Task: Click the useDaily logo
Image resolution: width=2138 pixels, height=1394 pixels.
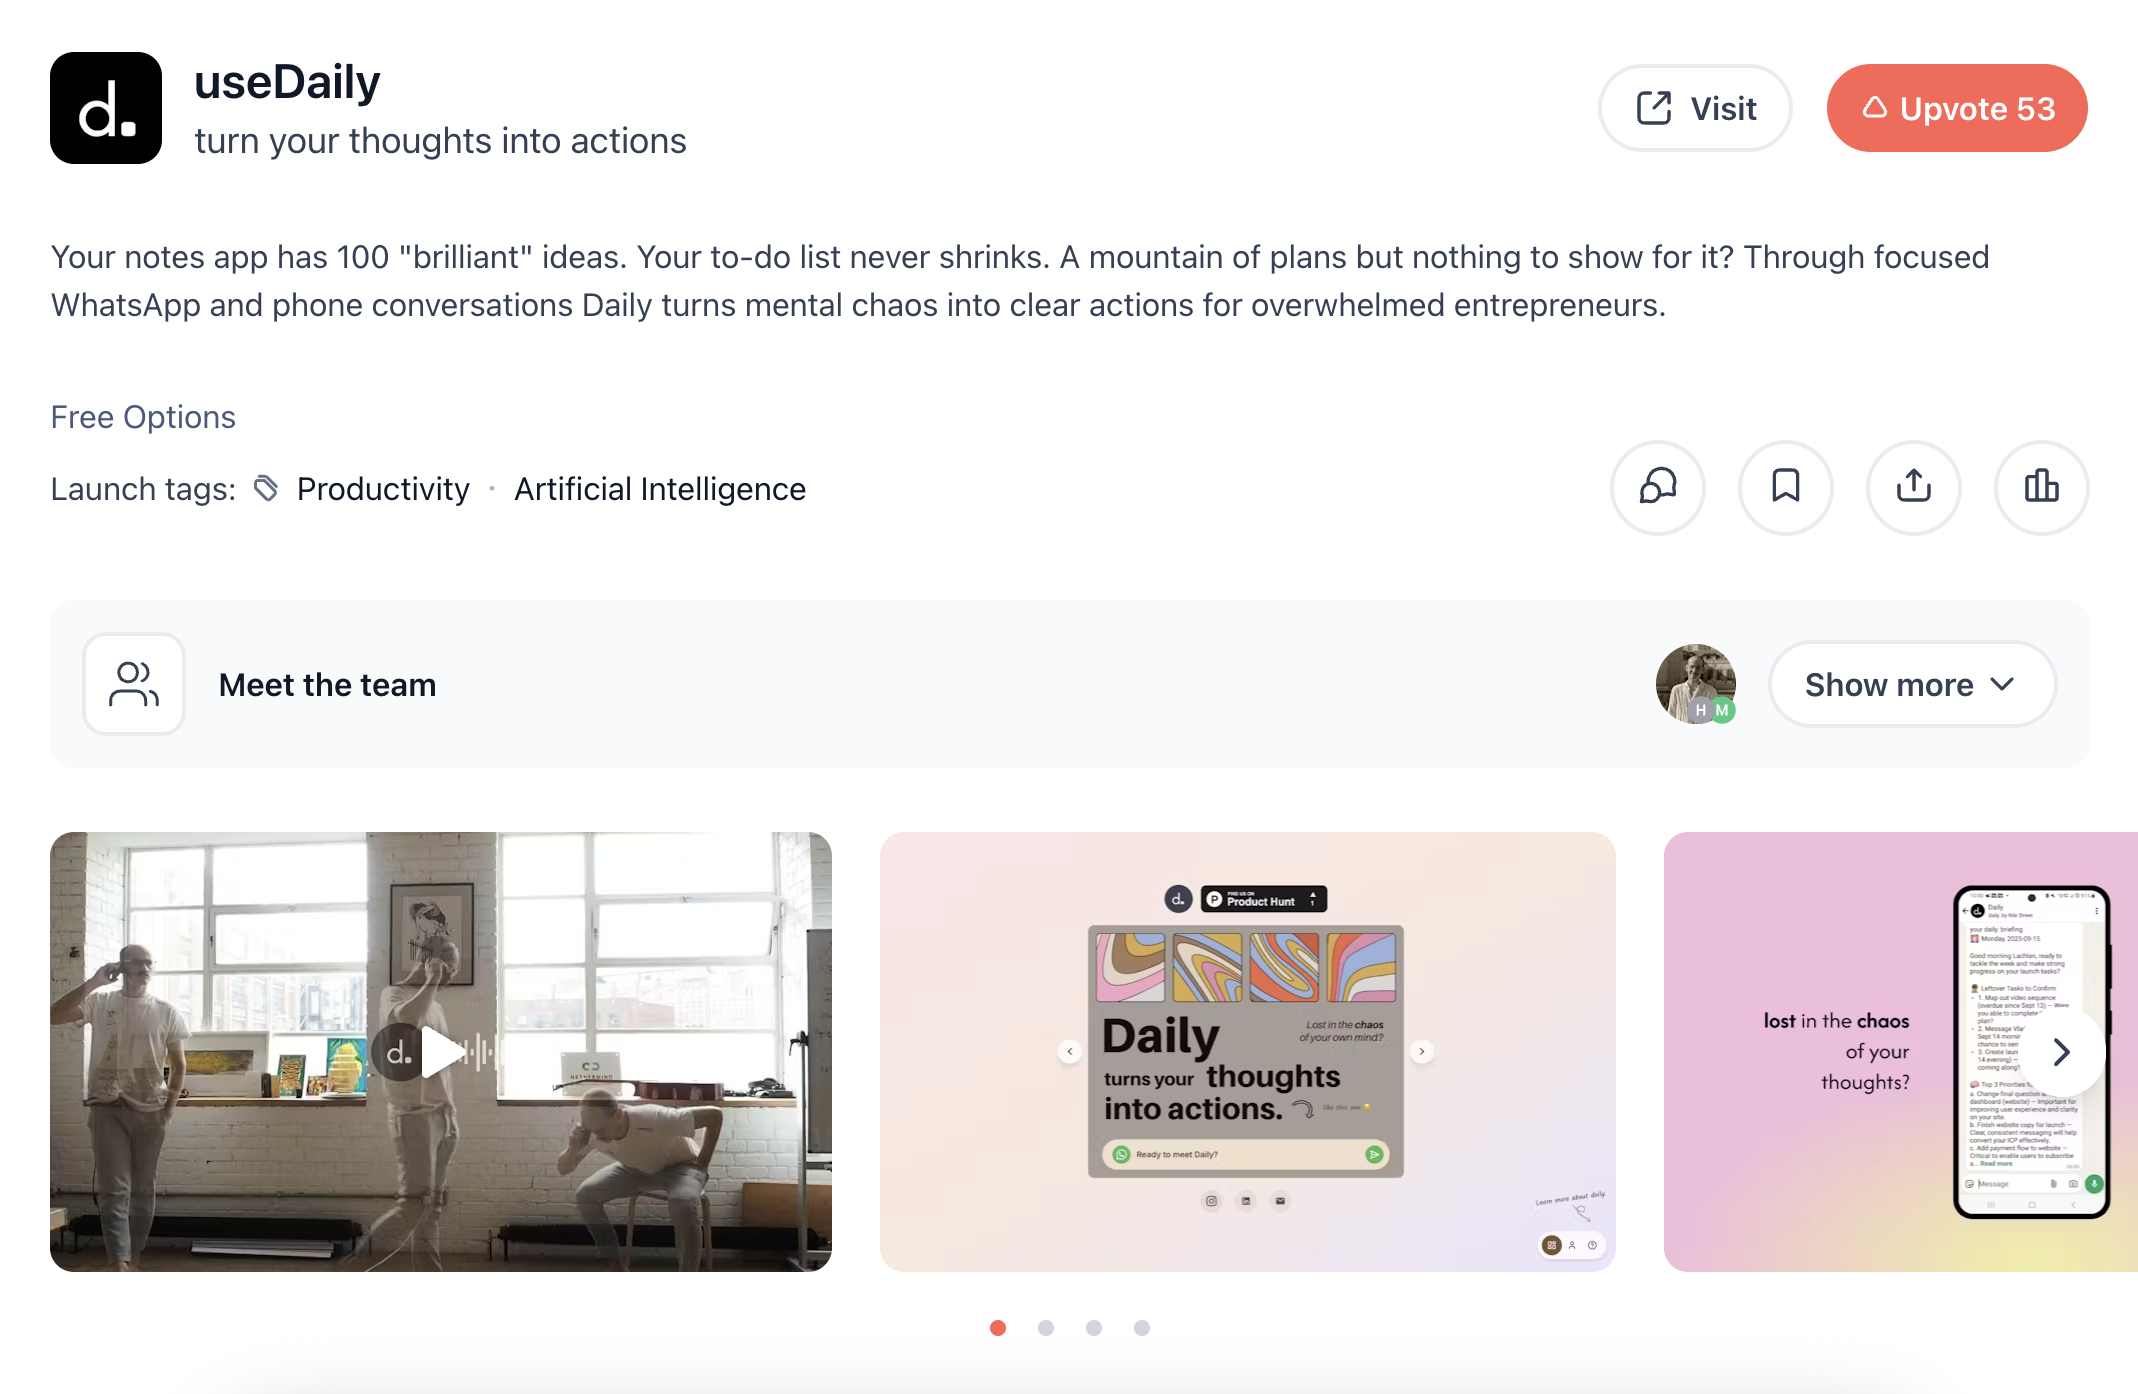Action: [x=105, y=108]
